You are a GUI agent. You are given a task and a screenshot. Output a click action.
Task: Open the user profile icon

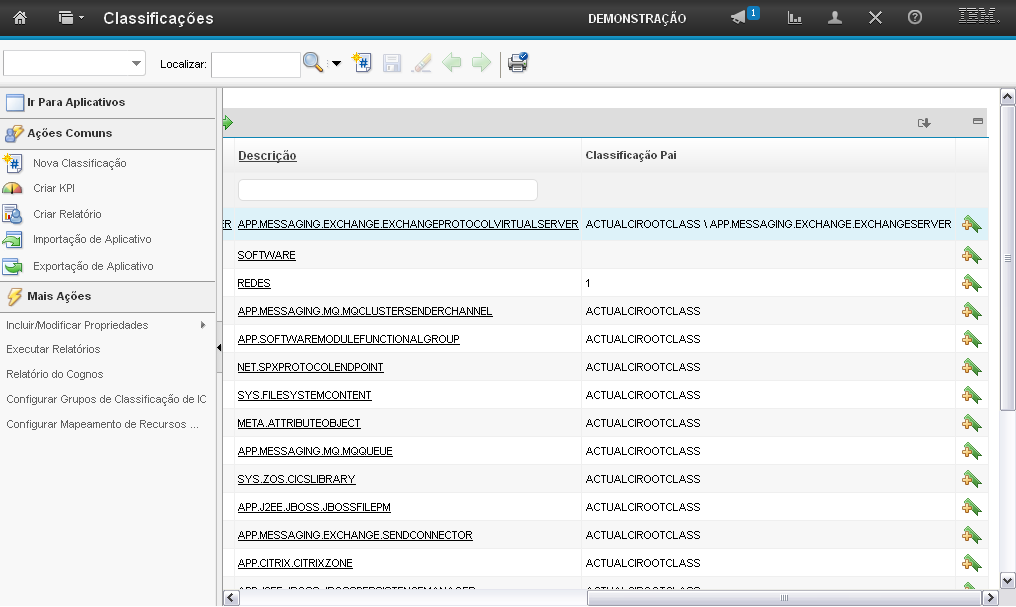(x=835, y=18)
